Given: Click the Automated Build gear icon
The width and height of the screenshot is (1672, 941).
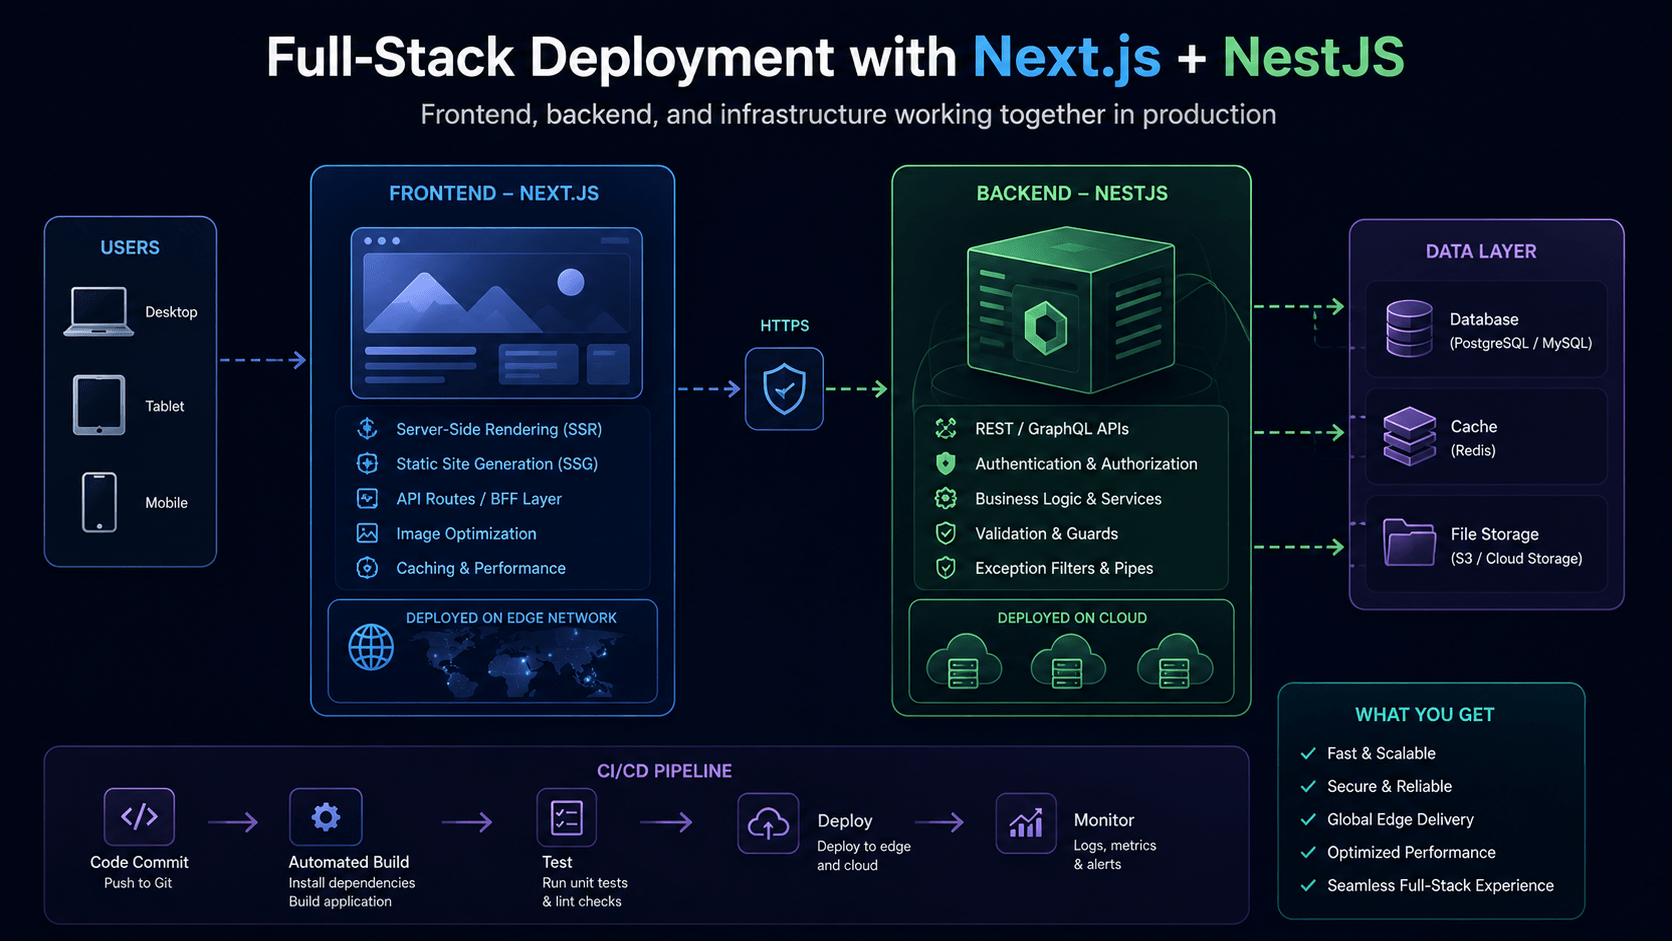Looking at the screenshot, I should point(326,817).
